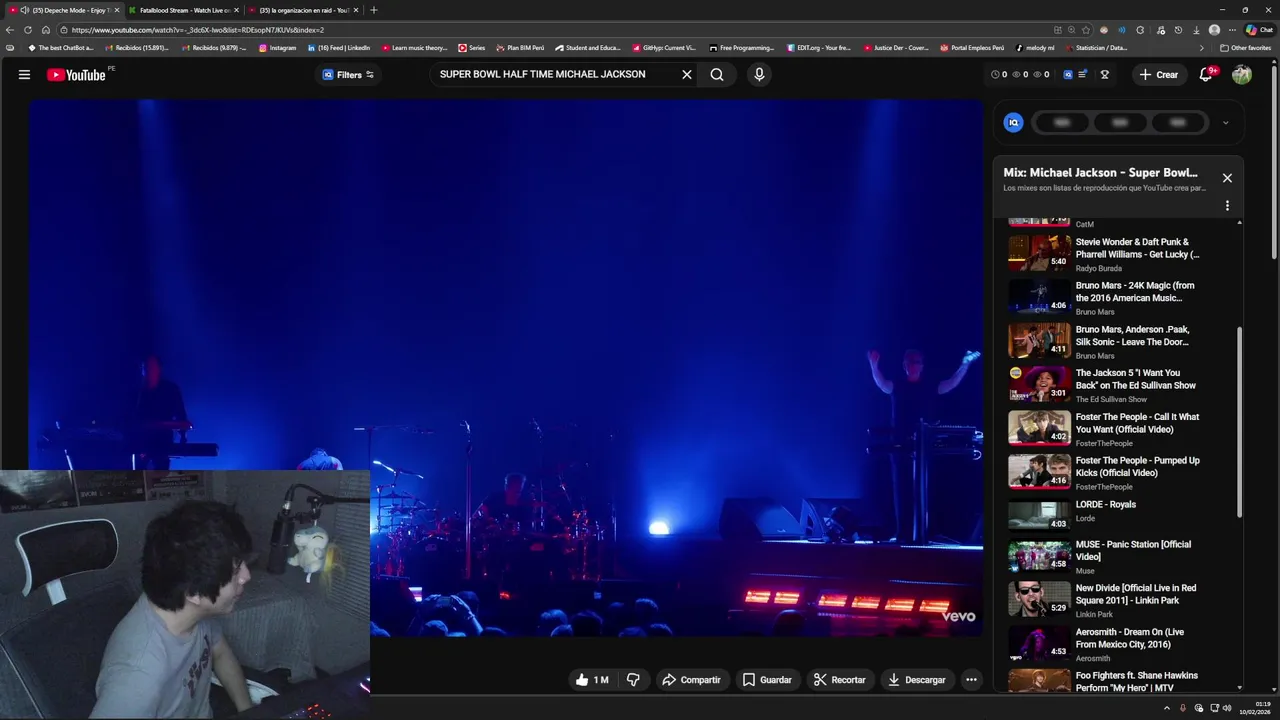Dislike the video with thumbs-down
This screenshot has width=1280, height=720.
633,680
